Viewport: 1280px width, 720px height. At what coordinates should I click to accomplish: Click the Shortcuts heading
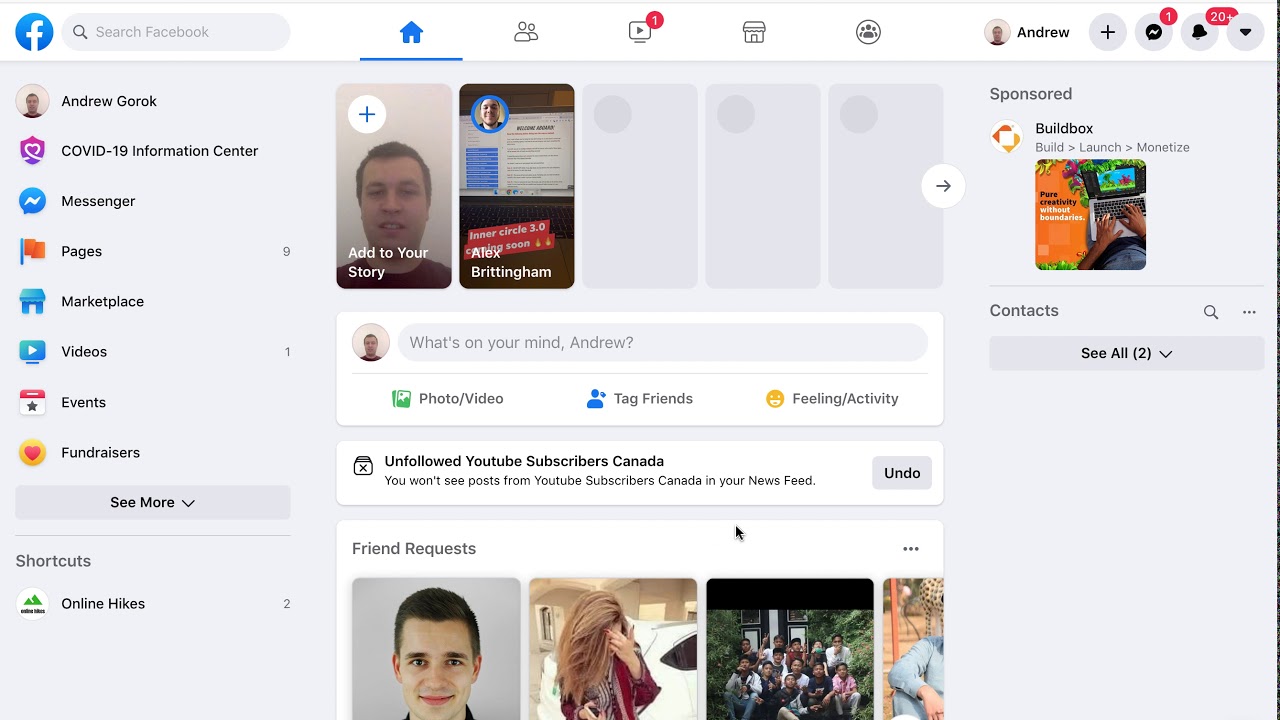[x=53, y=561]
